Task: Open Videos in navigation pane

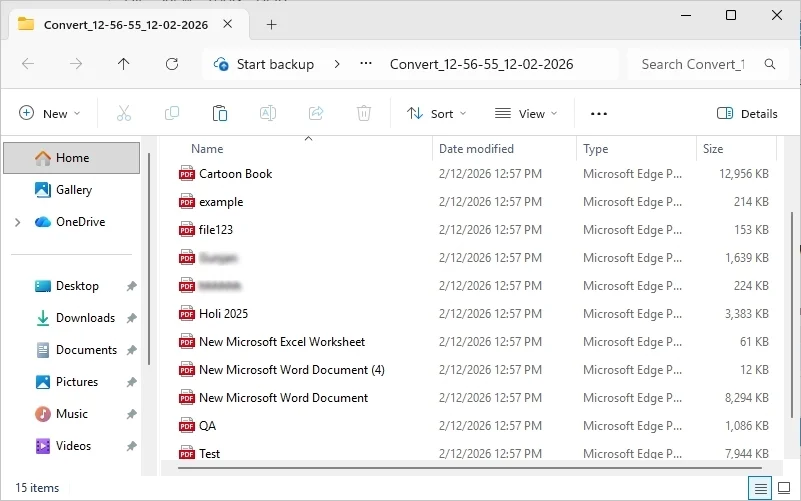Action: [73, 446]
